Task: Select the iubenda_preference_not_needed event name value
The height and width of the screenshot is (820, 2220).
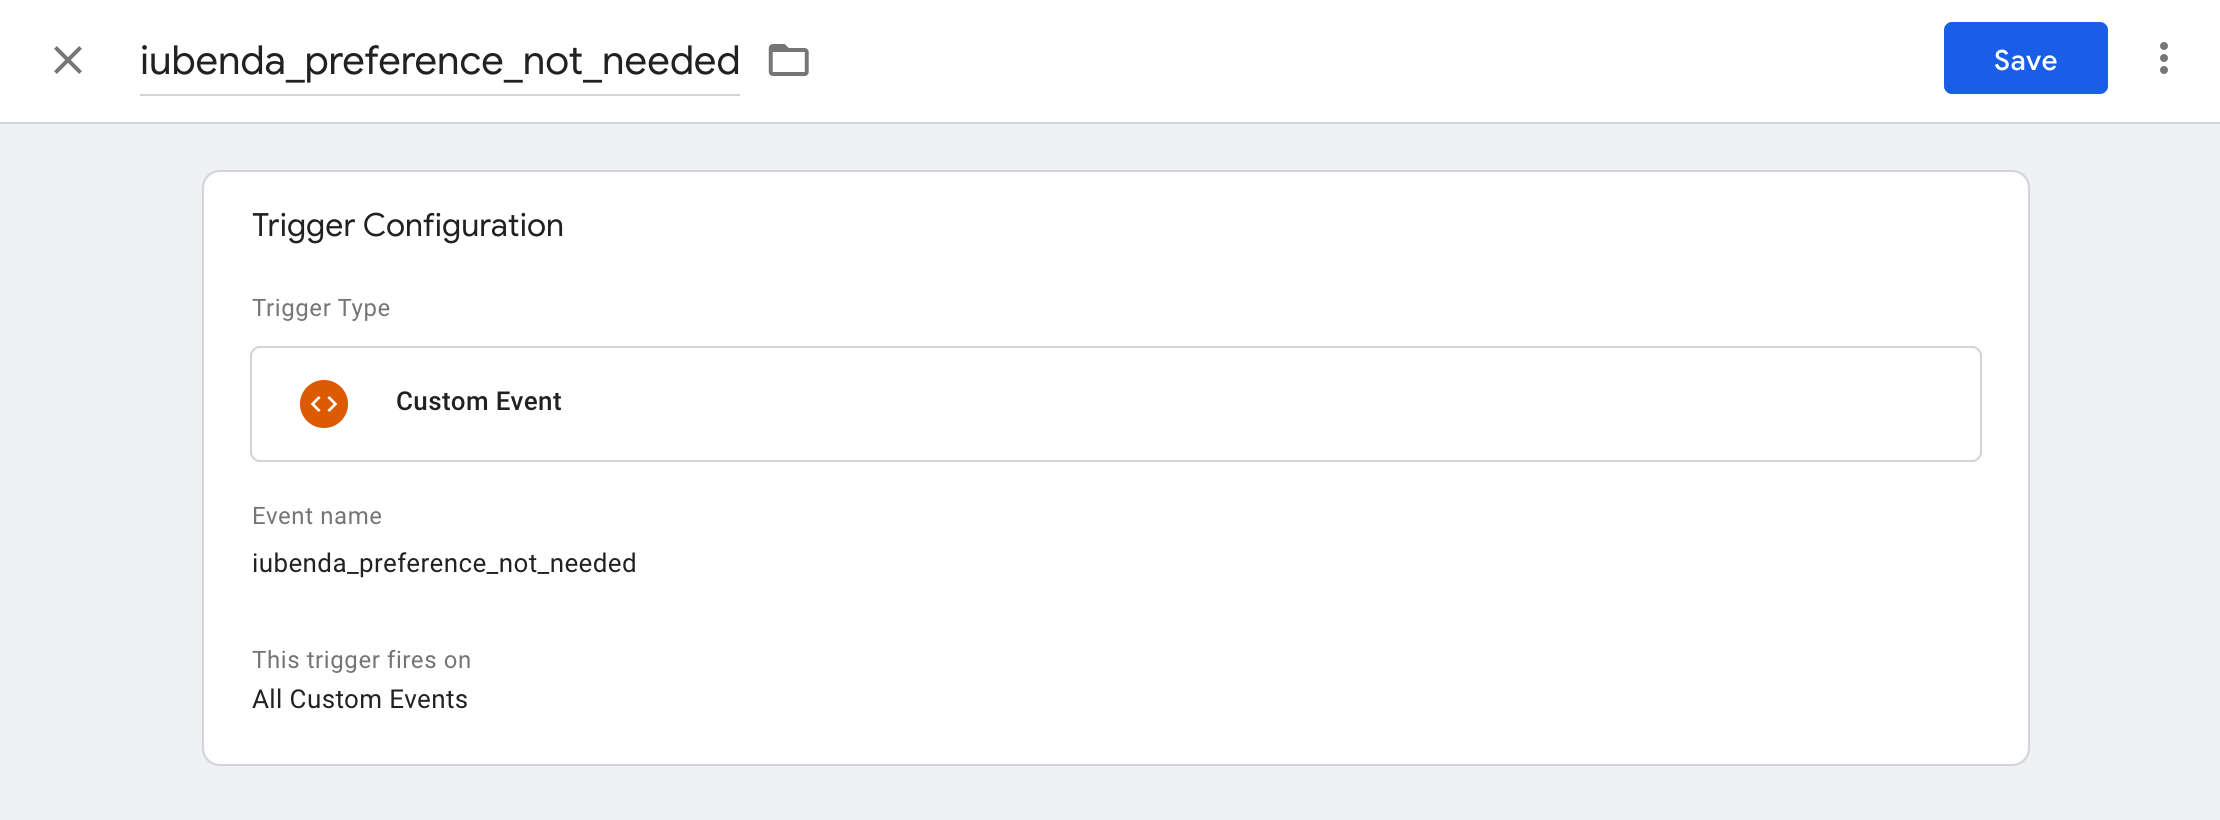Action: [x=443, y=564]
